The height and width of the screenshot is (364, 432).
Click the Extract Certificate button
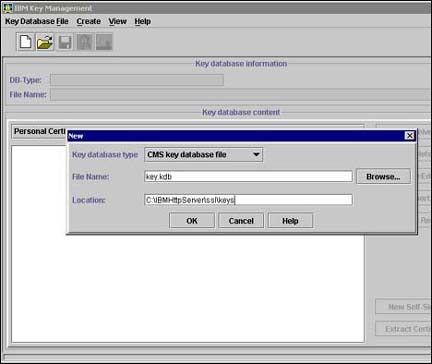403,329
